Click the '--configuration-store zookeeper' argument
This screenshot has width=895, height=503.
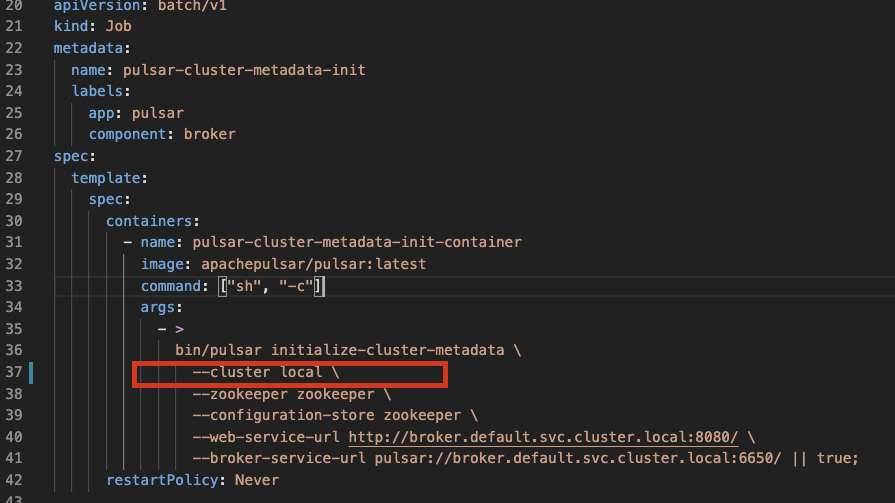point(326,416)
